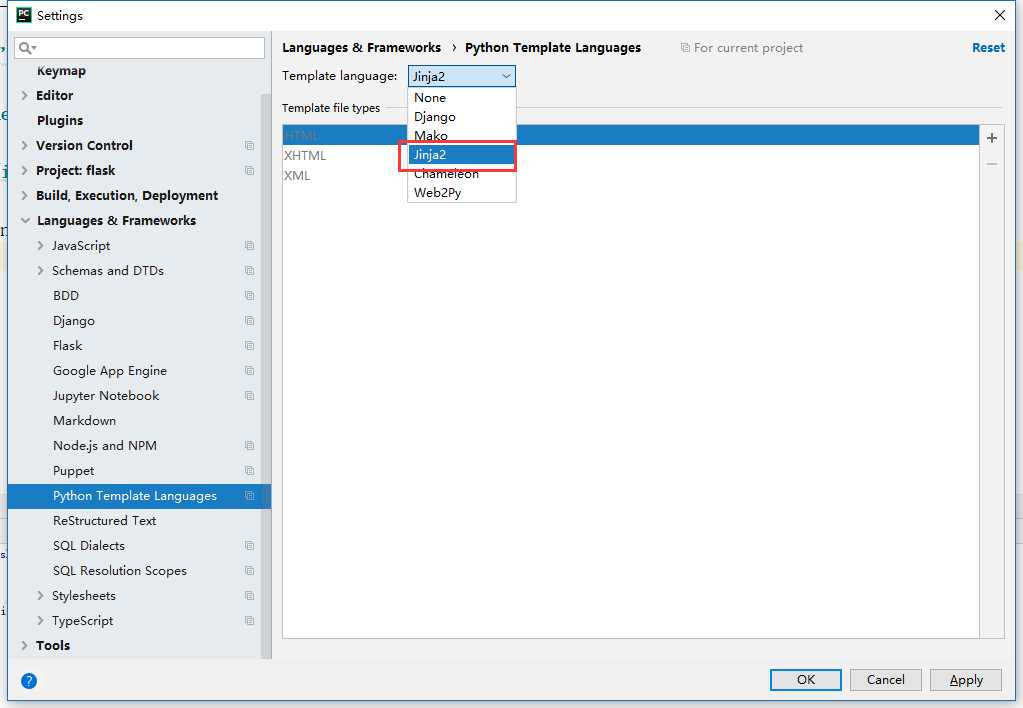
Task: Click the search magnifier icon in settings
Action: click(x=27, y=48)
